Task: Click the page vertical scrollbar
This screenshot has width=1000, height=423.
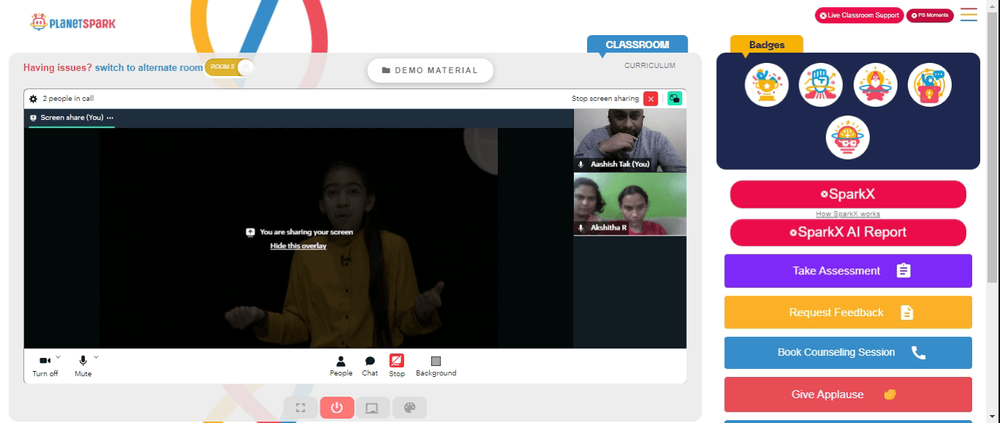Action: 993,147
